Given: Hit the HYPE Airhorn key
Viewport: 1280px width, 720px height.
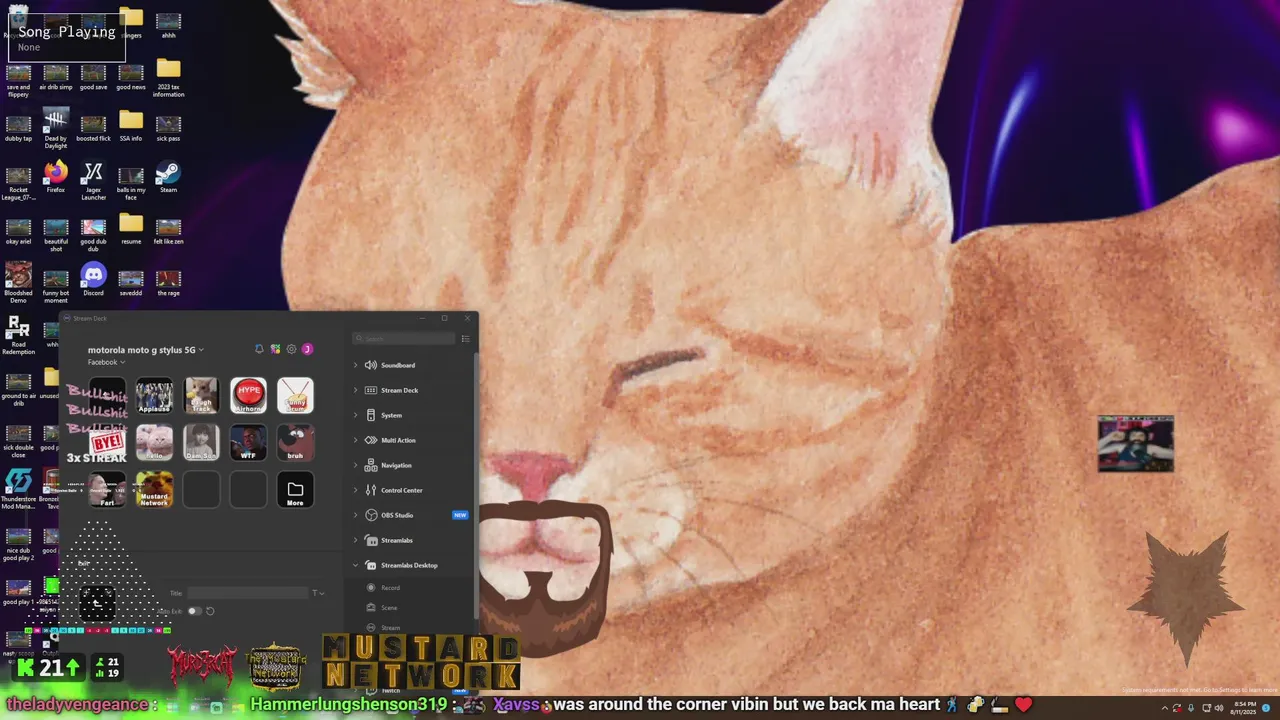Looking at the screenshot, I should pos(248,396).
